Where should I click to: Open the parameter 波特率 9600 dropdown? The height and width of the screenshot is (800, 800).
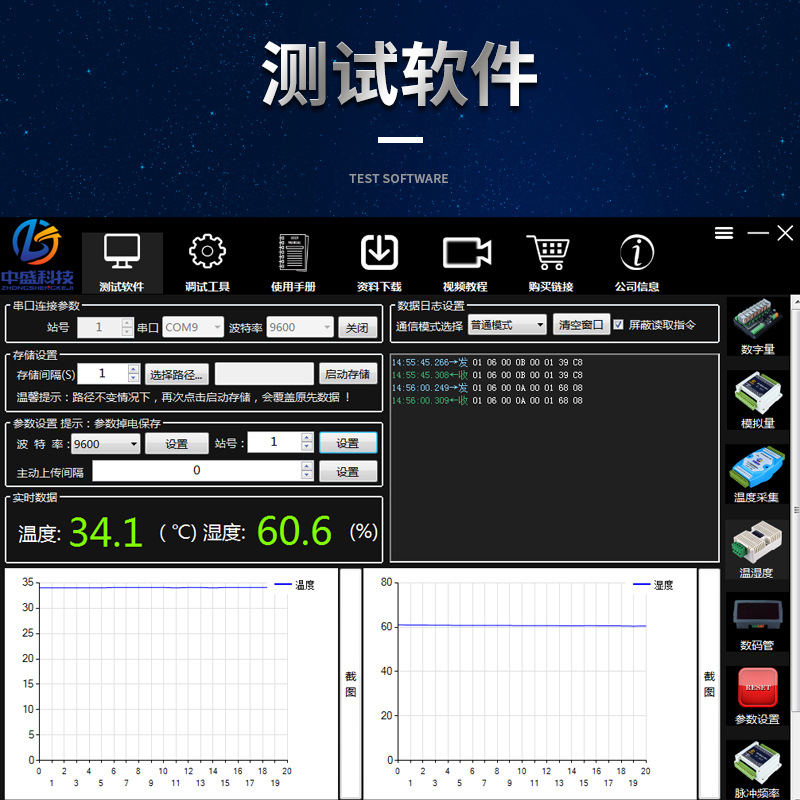click(x=105, y=444)
